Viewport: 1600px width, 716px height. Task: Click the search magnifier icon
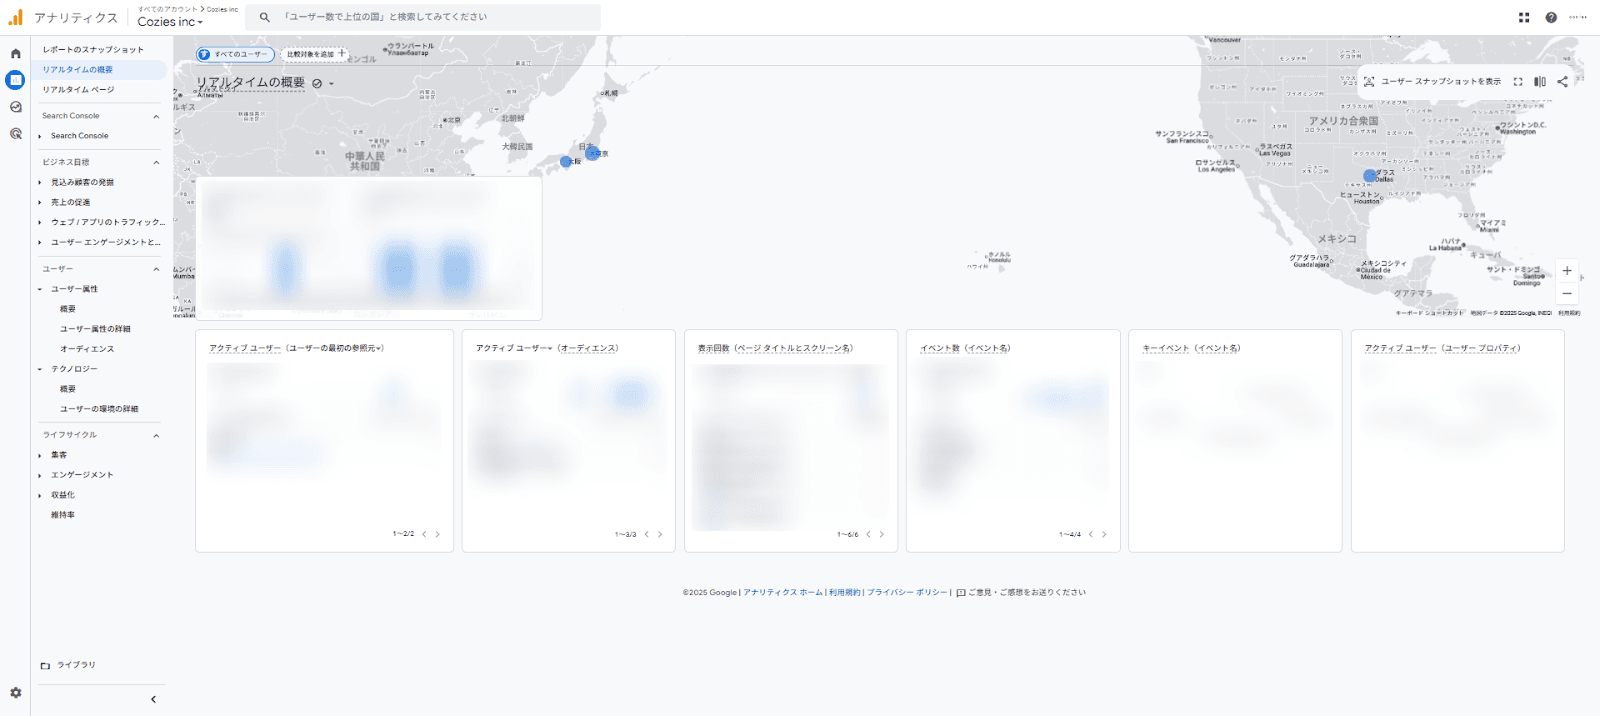click(264, 17)
